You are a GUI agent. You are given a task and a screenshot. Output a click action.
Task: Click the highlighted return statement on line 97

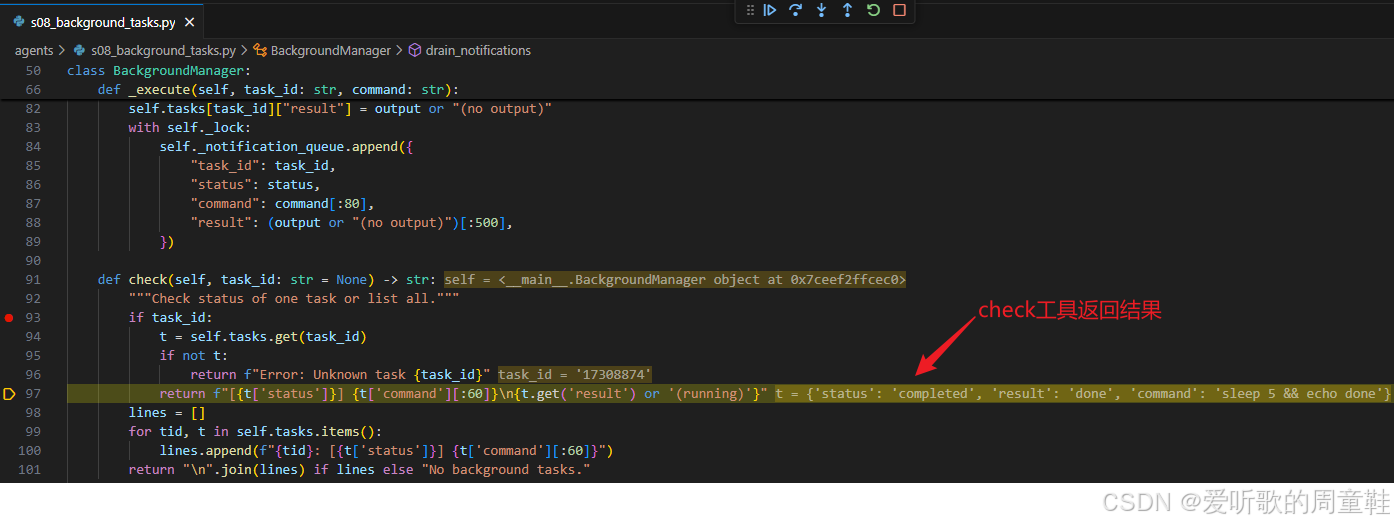point(463,394)
